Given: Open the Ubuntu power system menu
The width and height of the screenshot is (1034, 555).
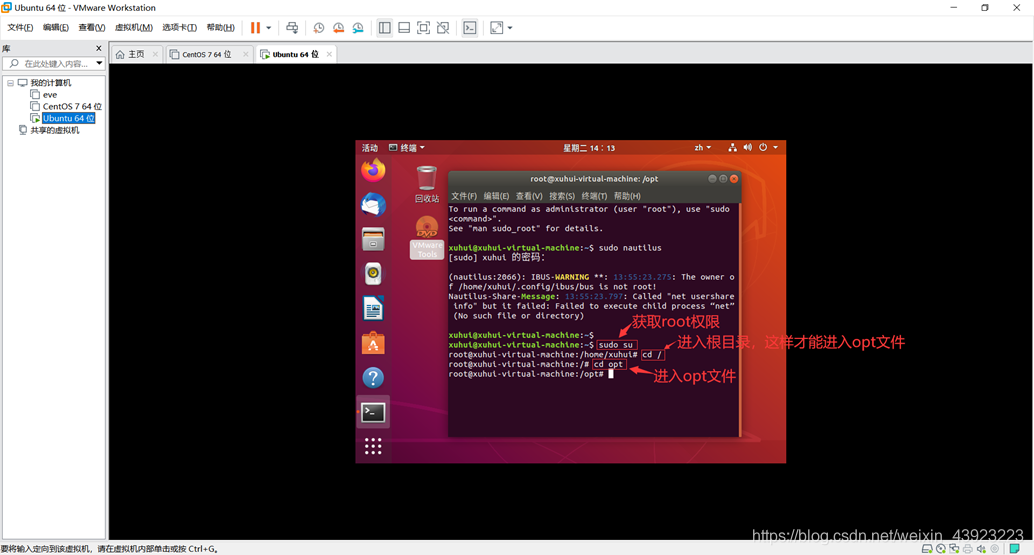Looking at the screenshot, I should [768, 148].
